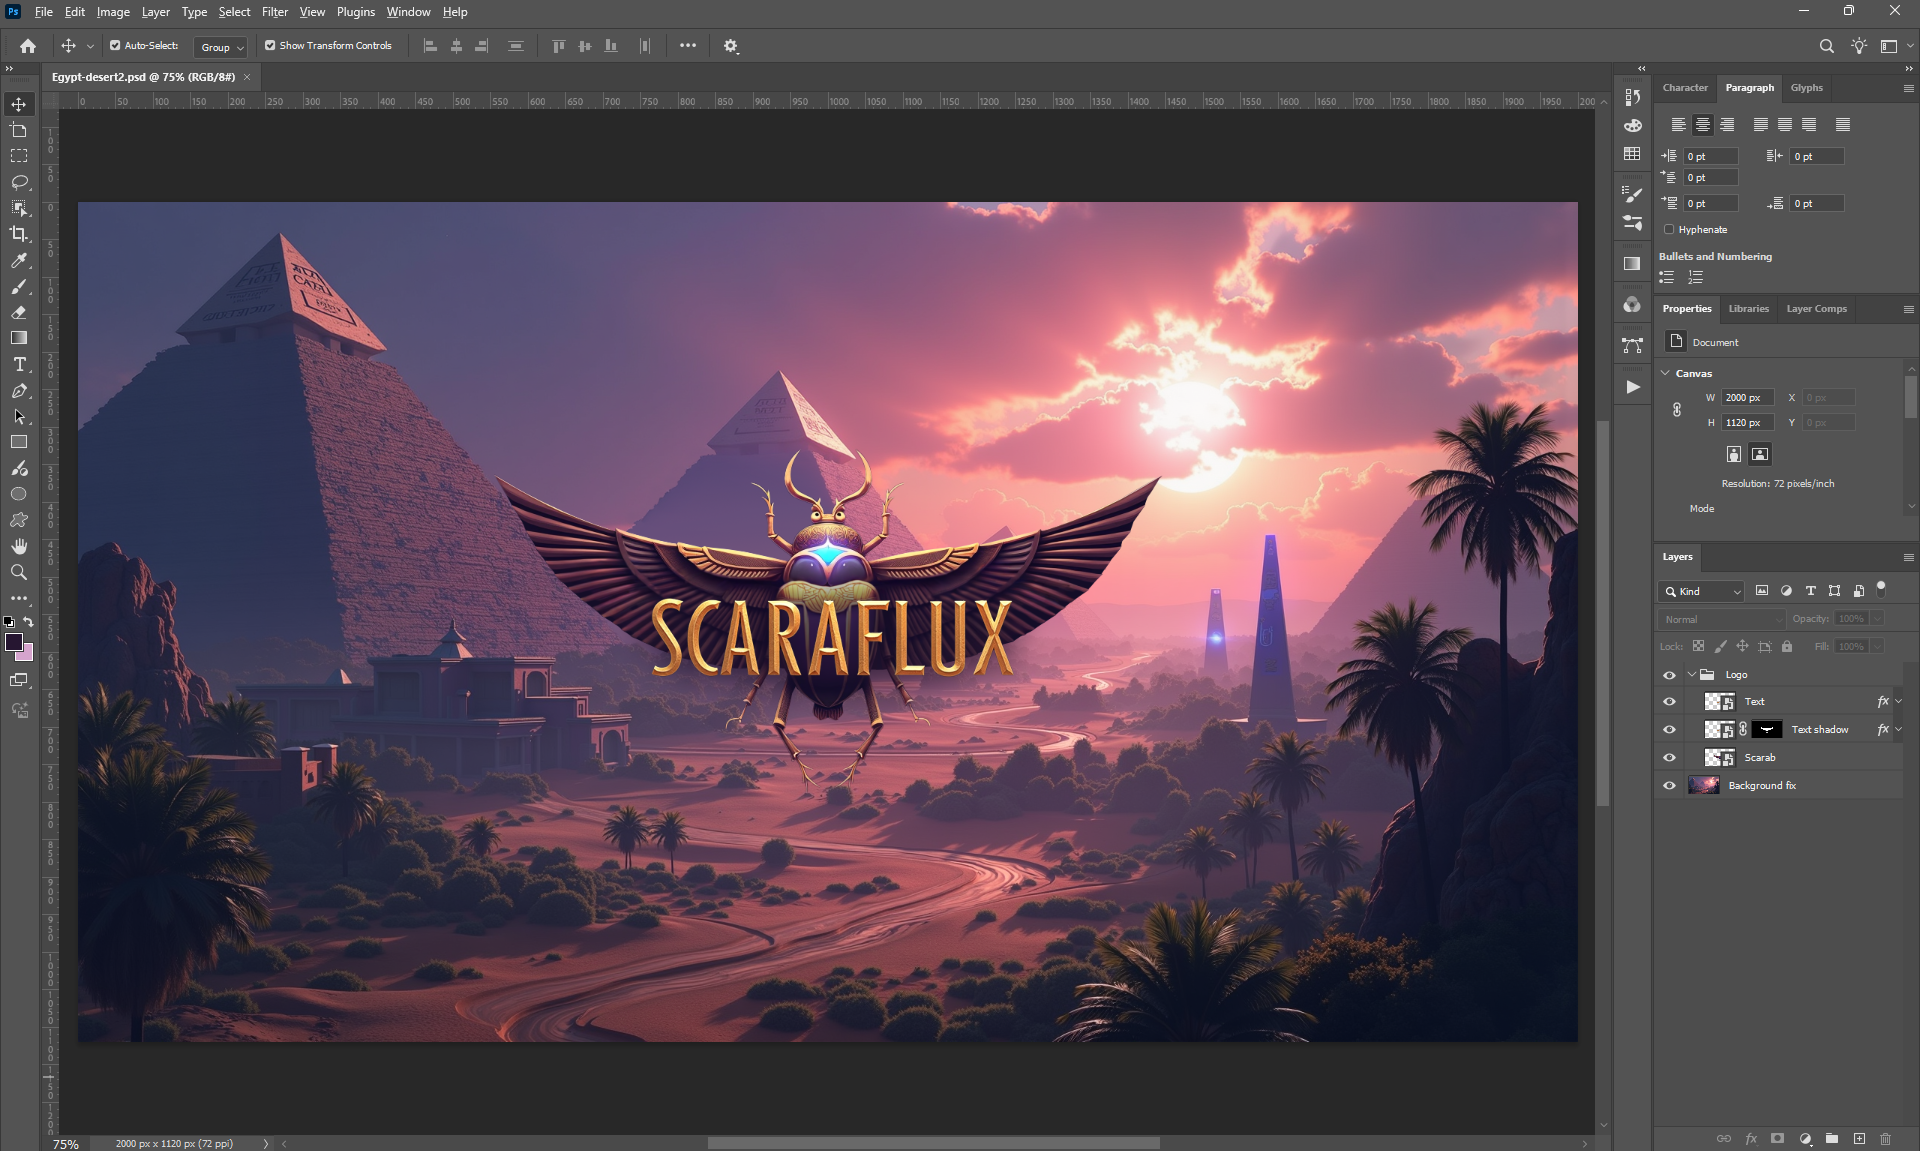The image size is (1920, 1151).
Task: Click the create new group folder icon
Action: [x=1831, y=1138]
